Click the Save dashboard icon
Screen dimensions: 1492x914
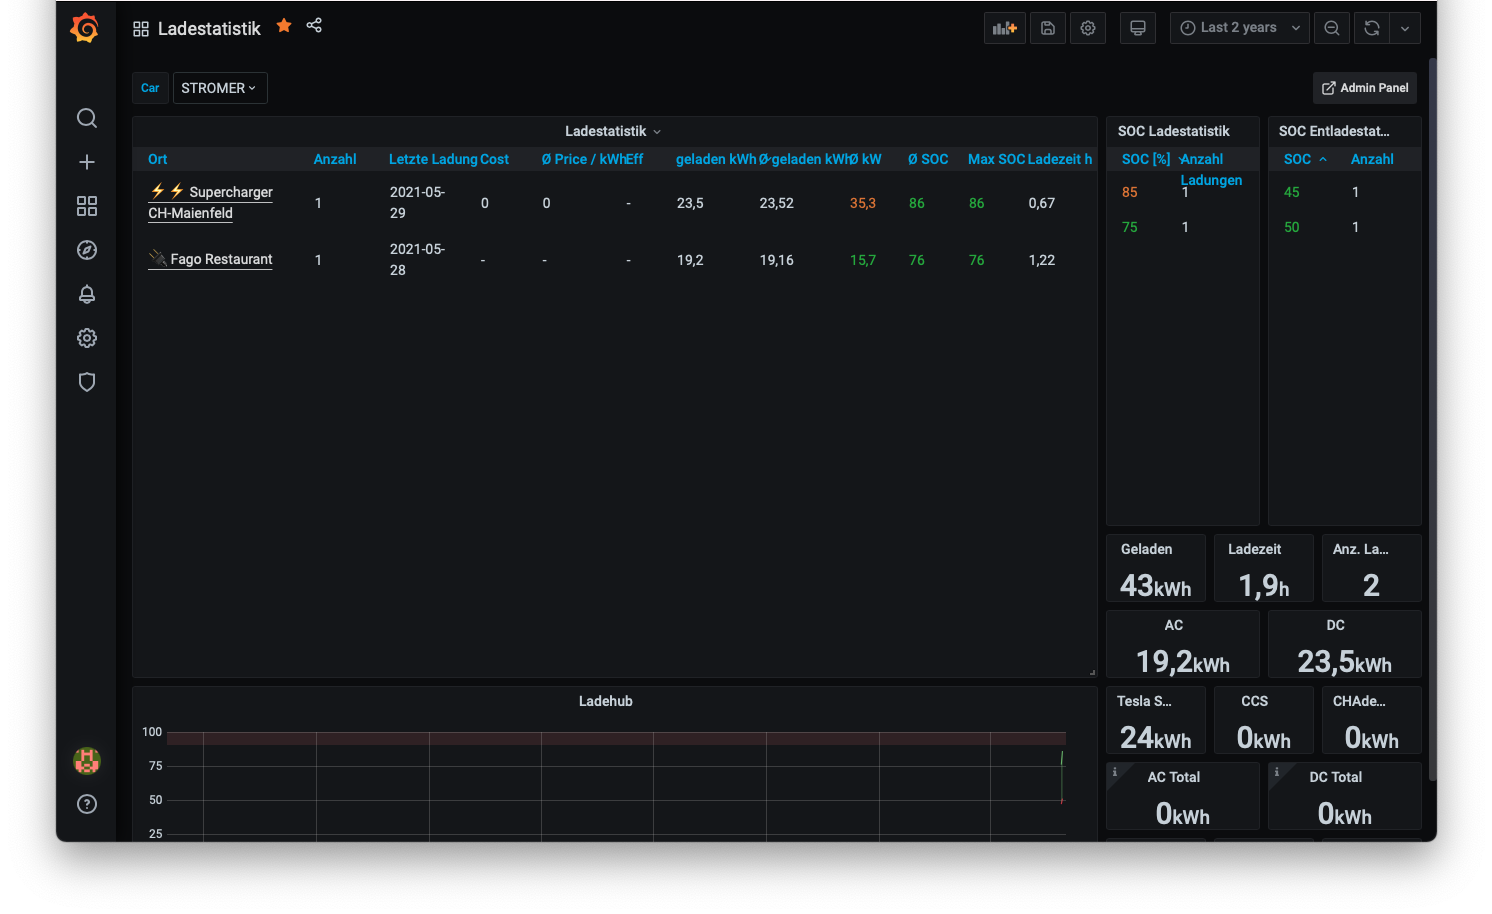click(1047, 28)
